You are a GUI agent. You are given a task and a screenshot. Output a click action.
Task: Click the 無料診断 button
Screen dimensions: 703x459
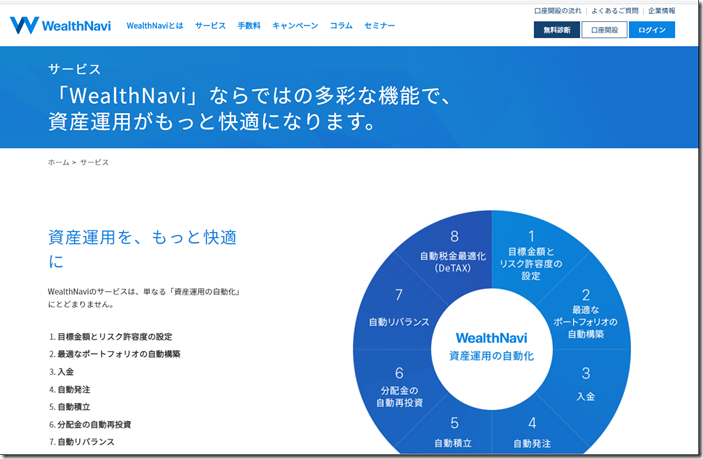(557, 30)
